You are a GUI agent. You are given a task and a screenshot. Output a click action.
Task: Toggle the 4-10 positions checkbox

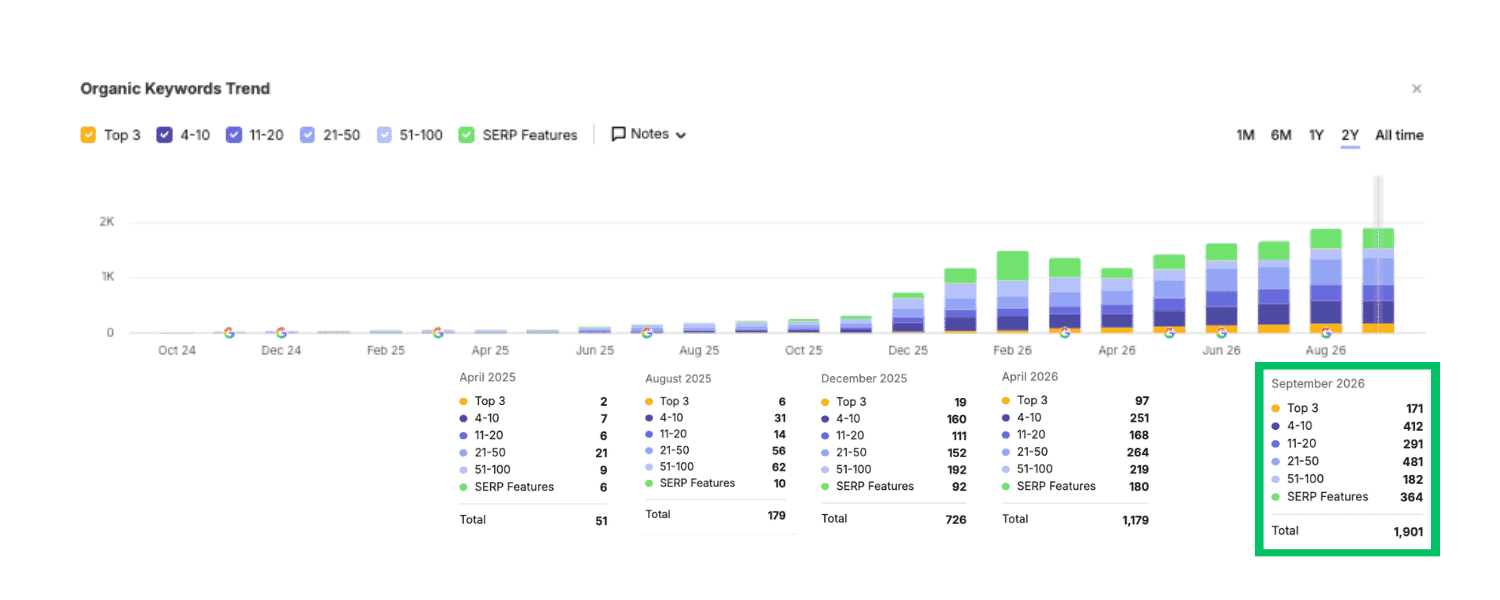(165, 135)
